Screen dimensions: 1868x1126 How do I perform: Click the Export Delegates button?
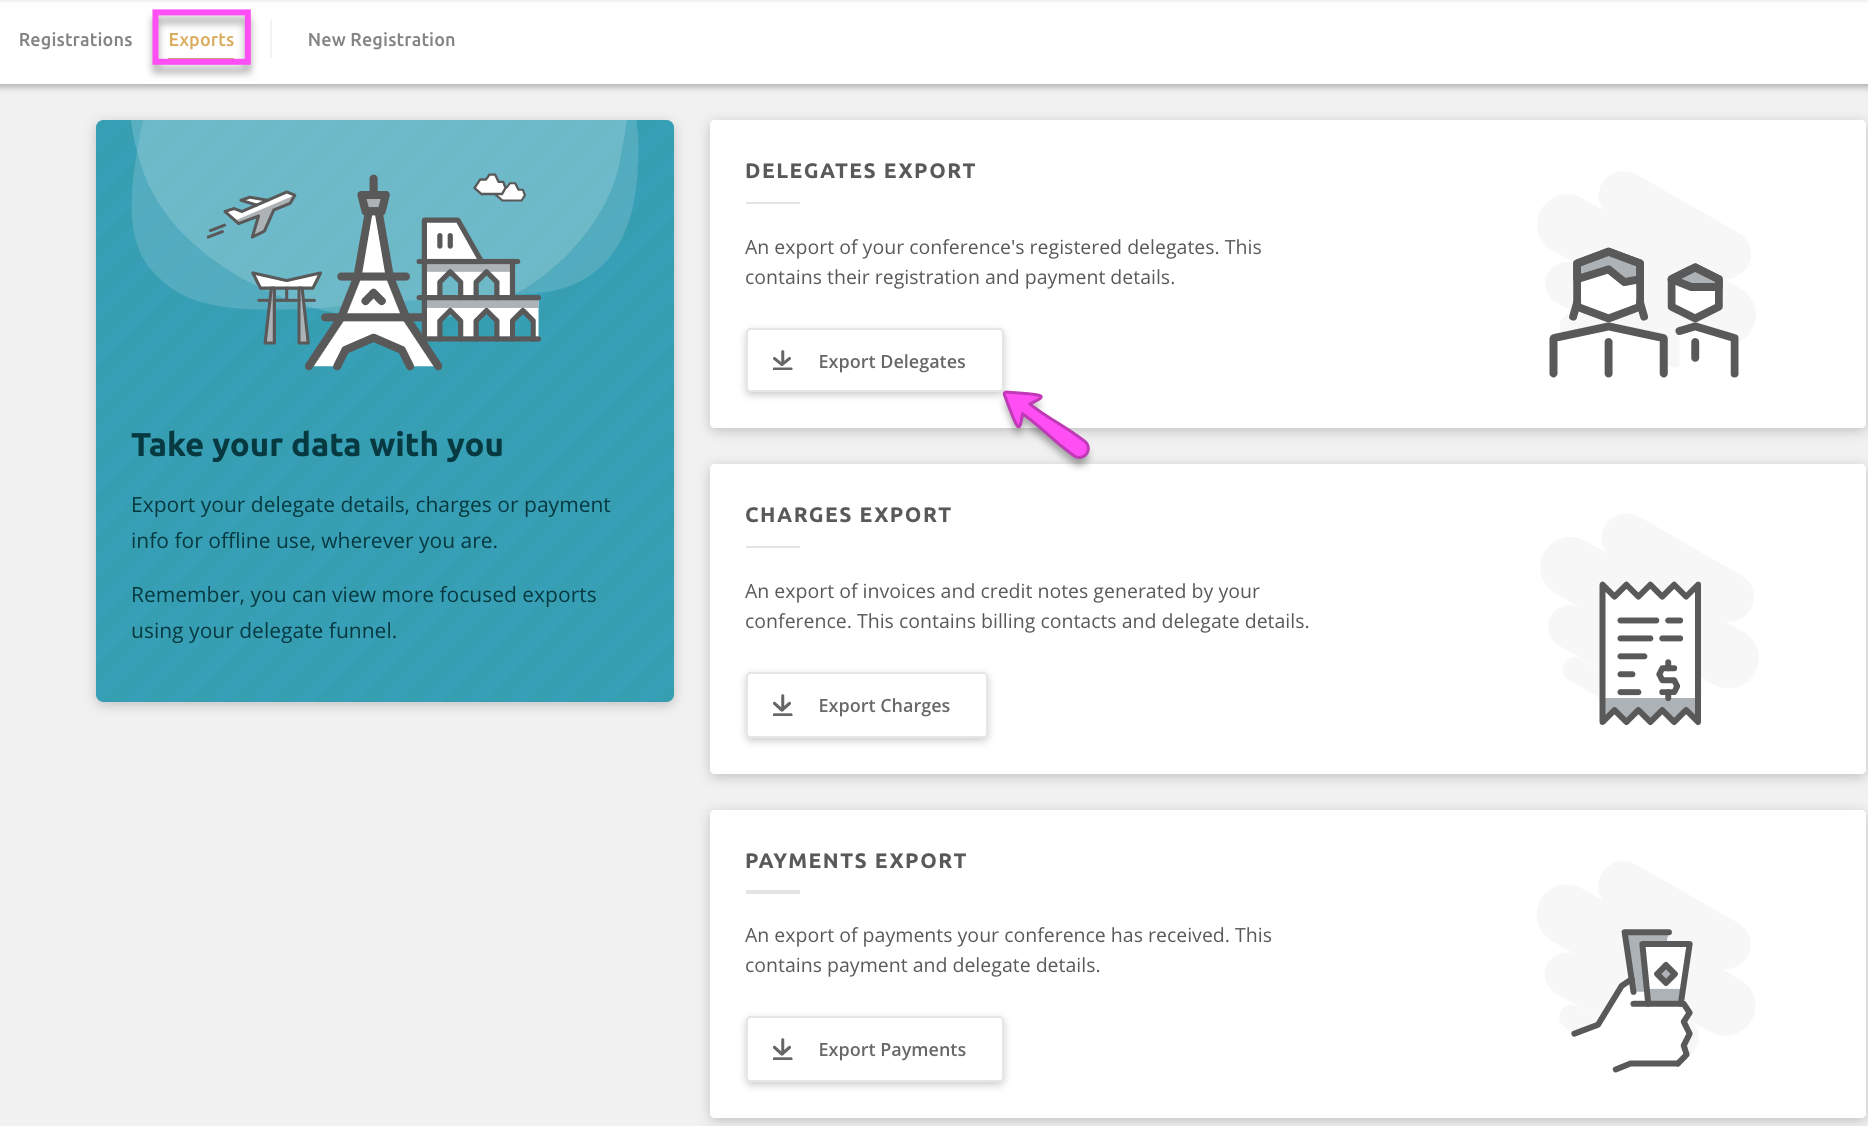point(874,361)
